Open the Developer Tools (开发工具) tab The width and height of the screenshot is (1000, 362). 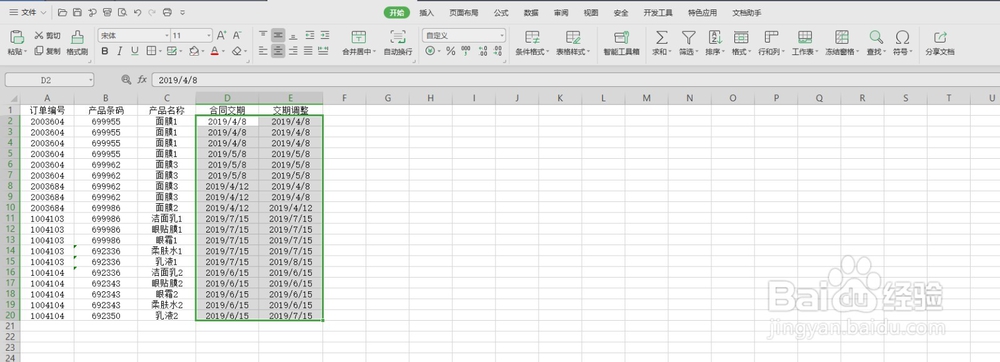point(658,13)
